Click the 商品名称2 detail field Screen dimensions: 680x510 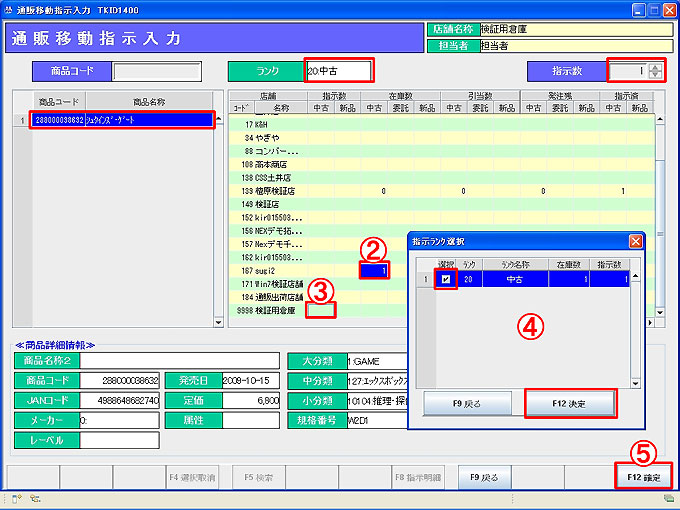coord(180,361)
